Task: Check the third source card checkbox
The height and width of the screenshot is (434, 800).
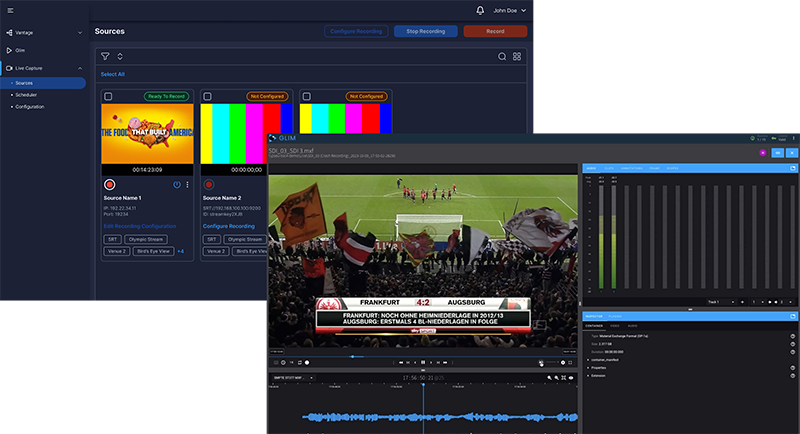Action: click(x=306, y=96)
